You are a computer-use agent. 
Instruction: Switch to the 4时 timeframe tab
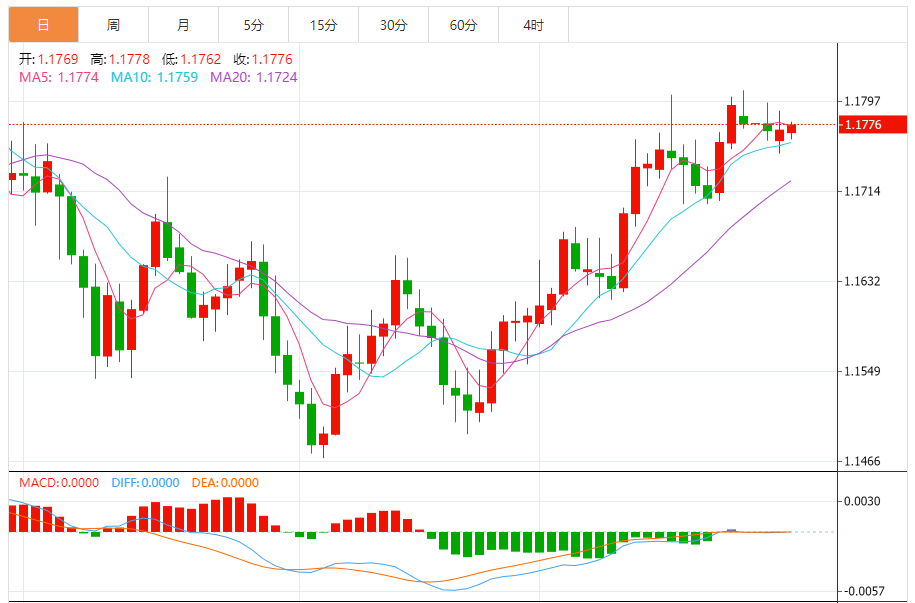tap(533, 25)
